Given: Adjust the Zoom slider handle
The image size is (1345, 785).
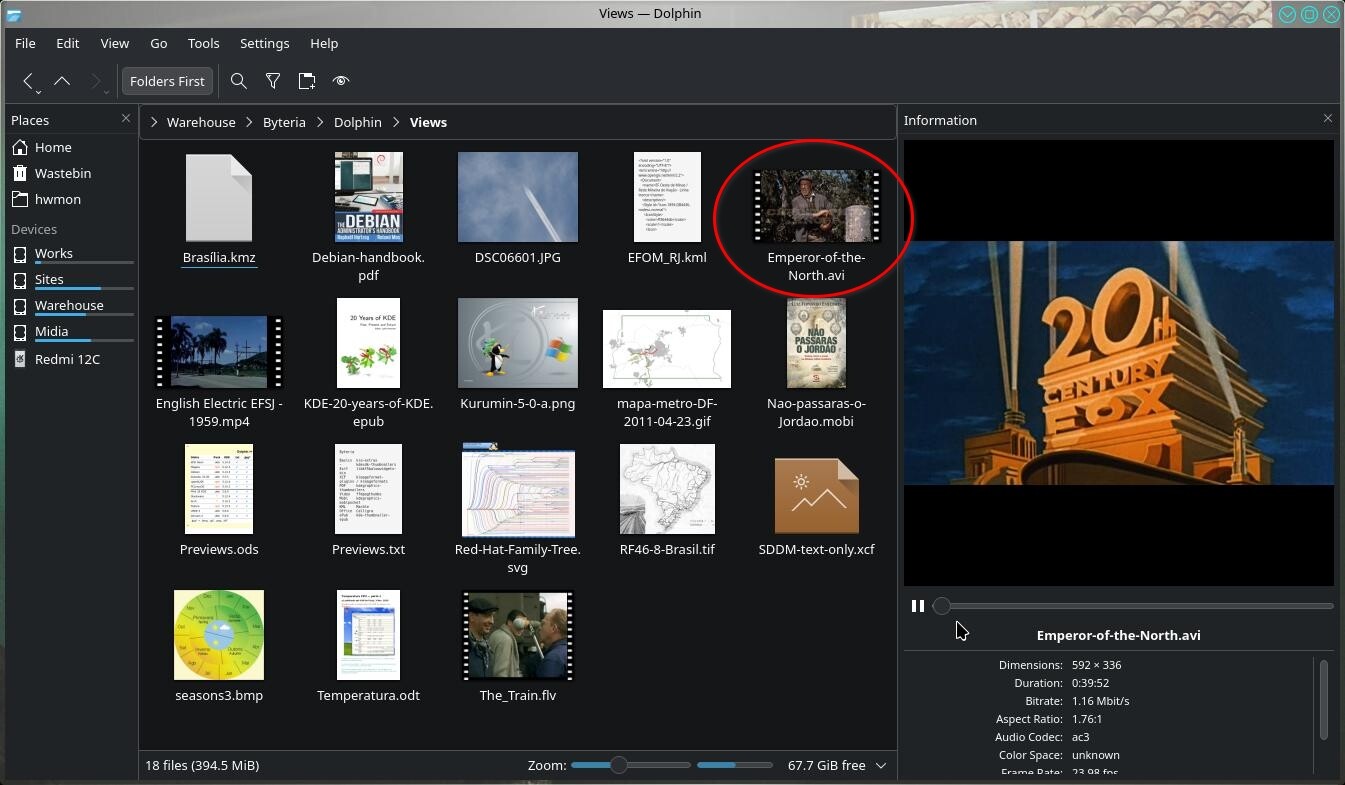Looking at the screenshot, I should (619, 765).
